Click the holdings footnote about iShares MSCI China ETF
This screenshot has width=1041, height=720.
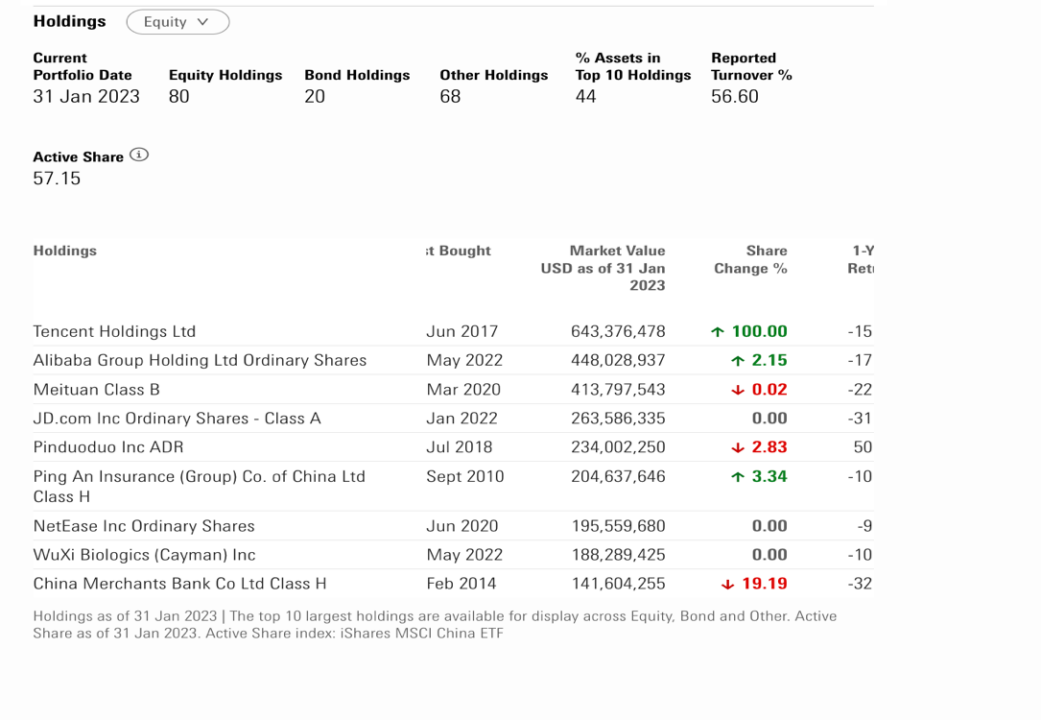tap(435, 624)
